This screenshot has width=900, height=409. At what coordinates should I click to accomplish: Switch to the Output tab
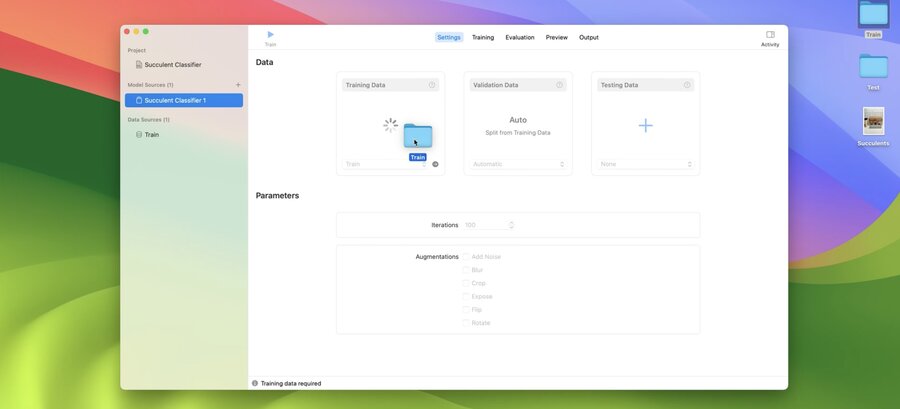click(x=588, y=37)
